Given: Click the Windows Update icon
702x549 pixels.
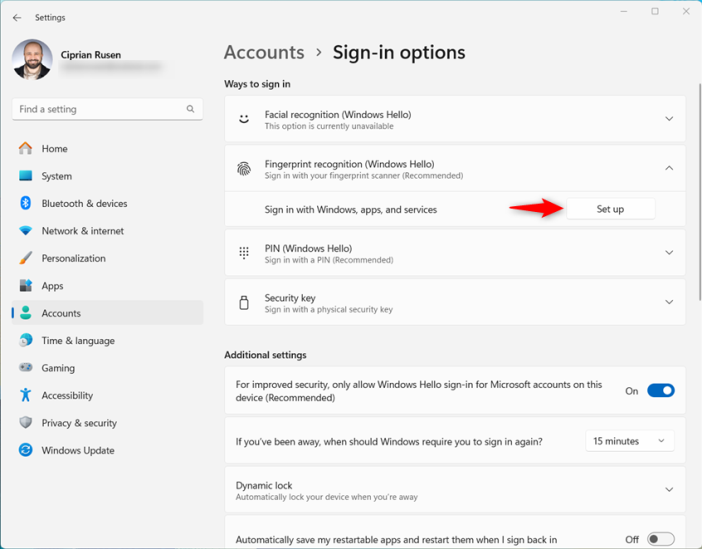Looking at the screenshot, I should click(x=26, y=450).
